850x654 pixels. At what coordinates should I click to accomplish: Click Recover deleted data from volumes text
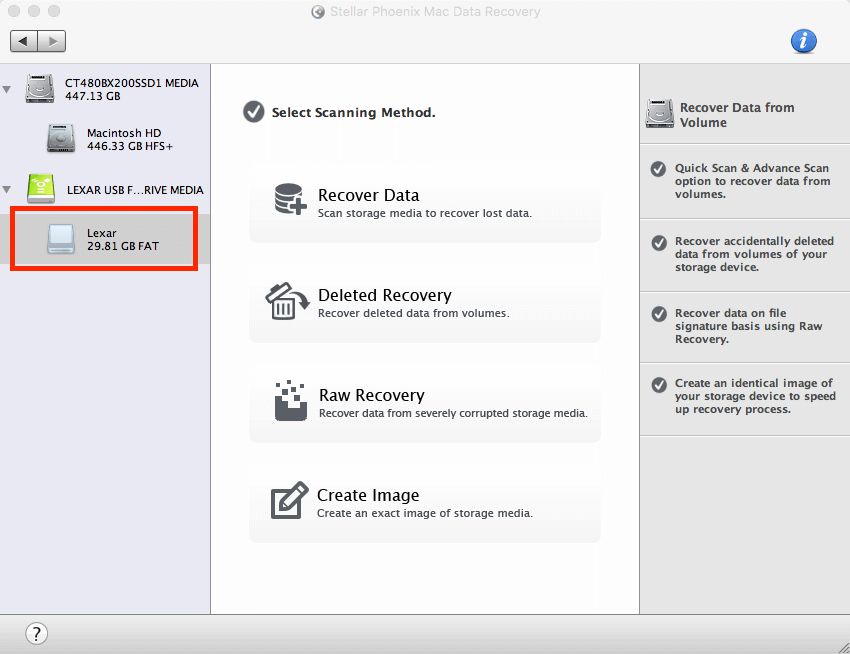(x=413, y=313)
